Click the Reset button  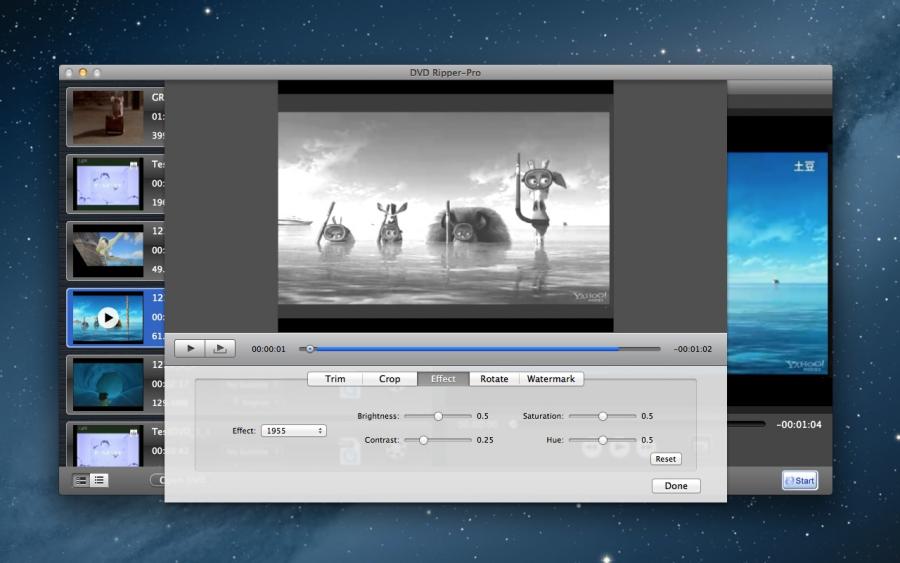666,459
